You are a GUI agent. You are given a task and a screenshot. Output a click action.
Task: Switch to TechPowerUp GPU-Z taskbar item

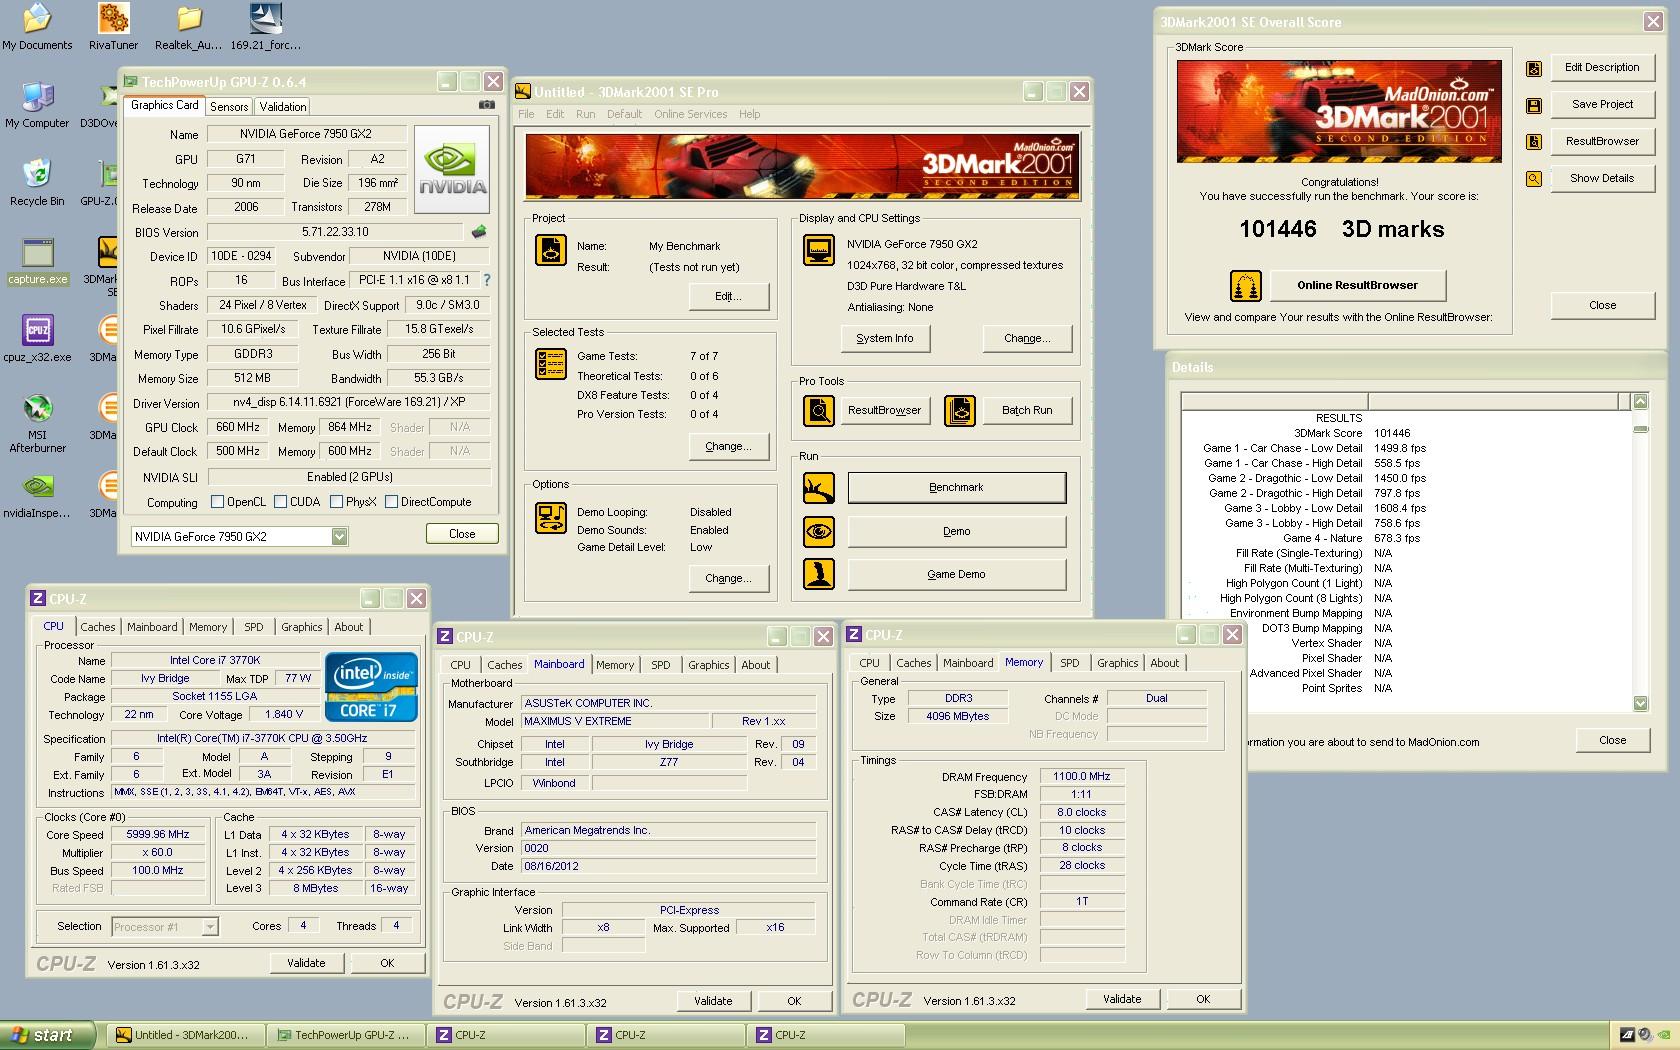[x=345, y=1036]
